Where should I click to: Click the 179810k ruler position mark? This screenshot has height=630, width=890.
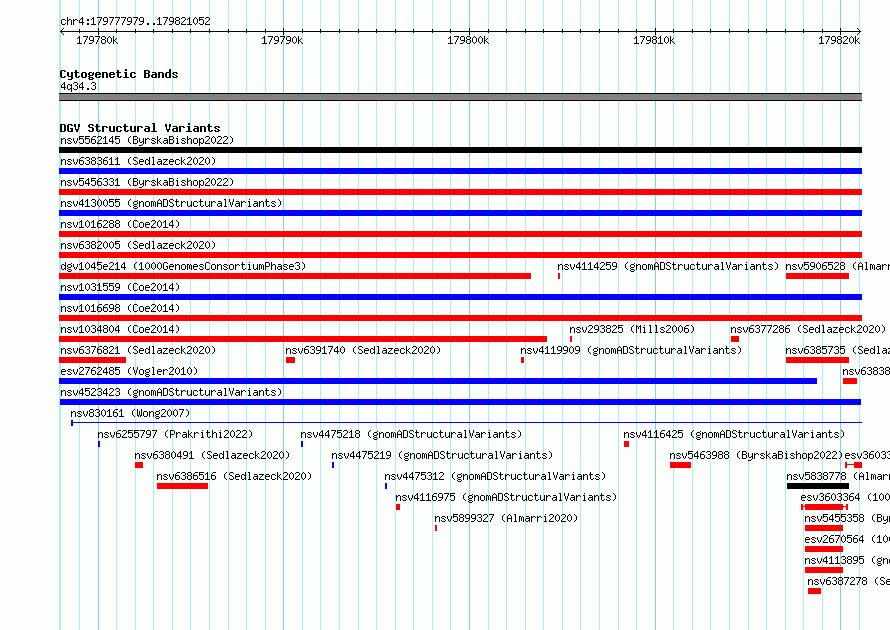pyautogui.click(x=654, y=40)
